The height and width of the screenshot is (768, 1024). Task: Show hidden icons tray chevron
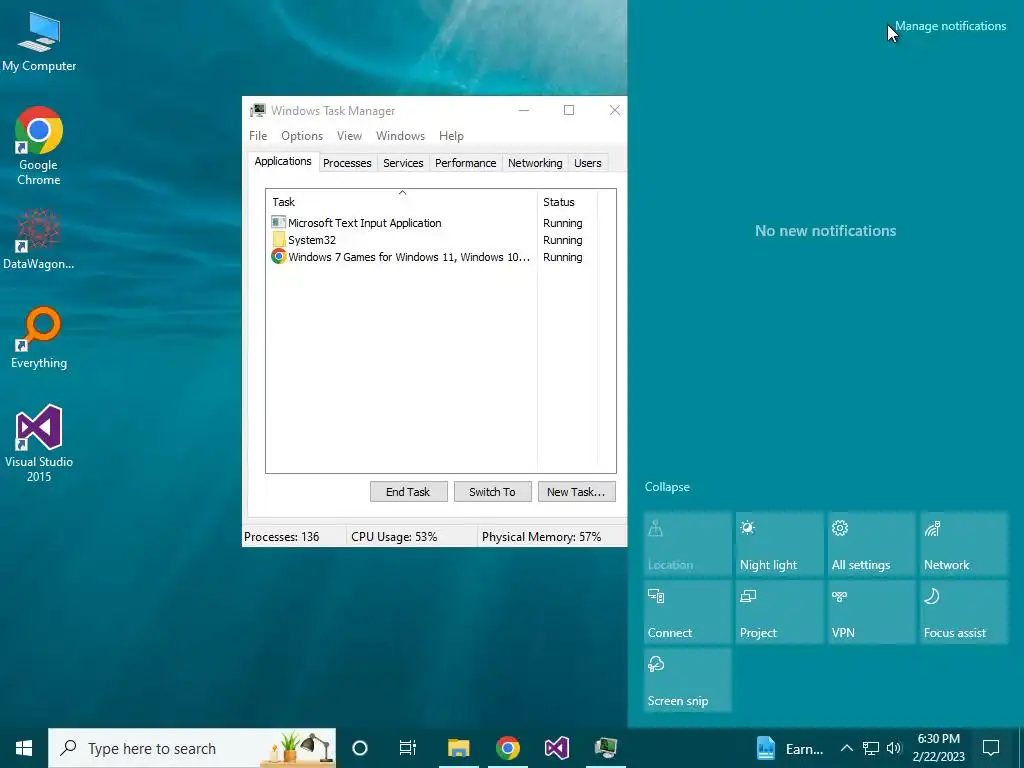pos(846,748)
